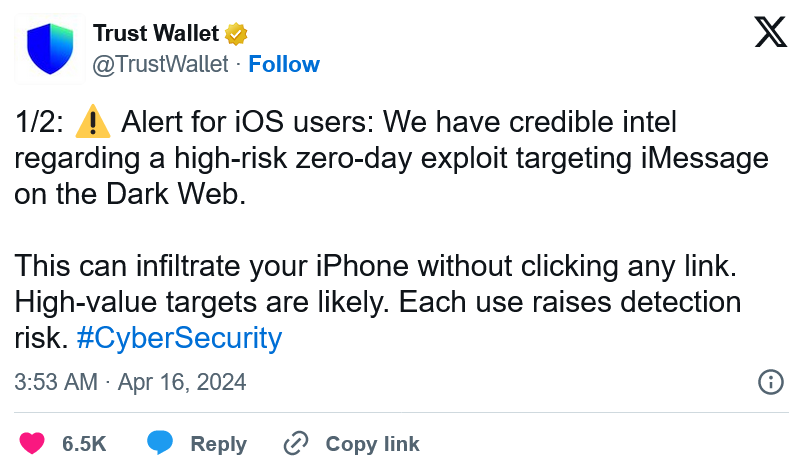
Task: Click the gold verified badge
Action: (x=235, y=34)
